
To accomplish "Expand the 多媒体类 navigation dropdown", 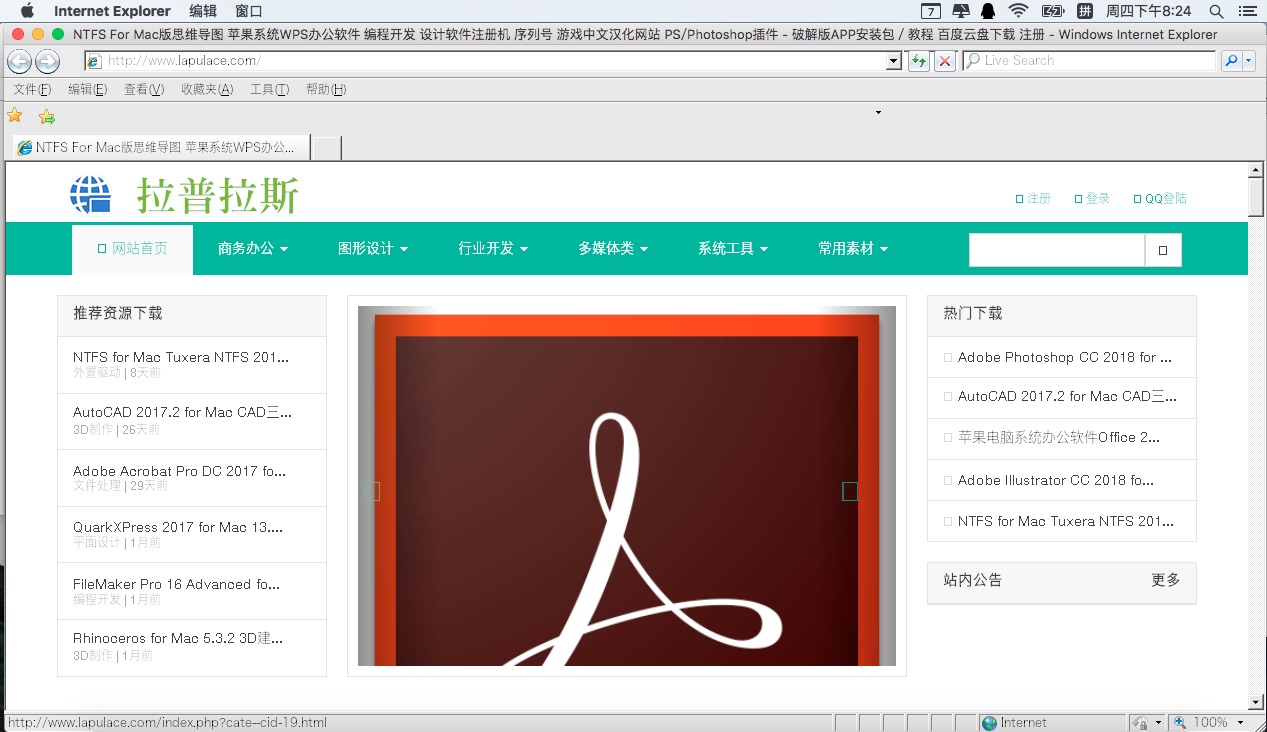I will coord(613,248).
